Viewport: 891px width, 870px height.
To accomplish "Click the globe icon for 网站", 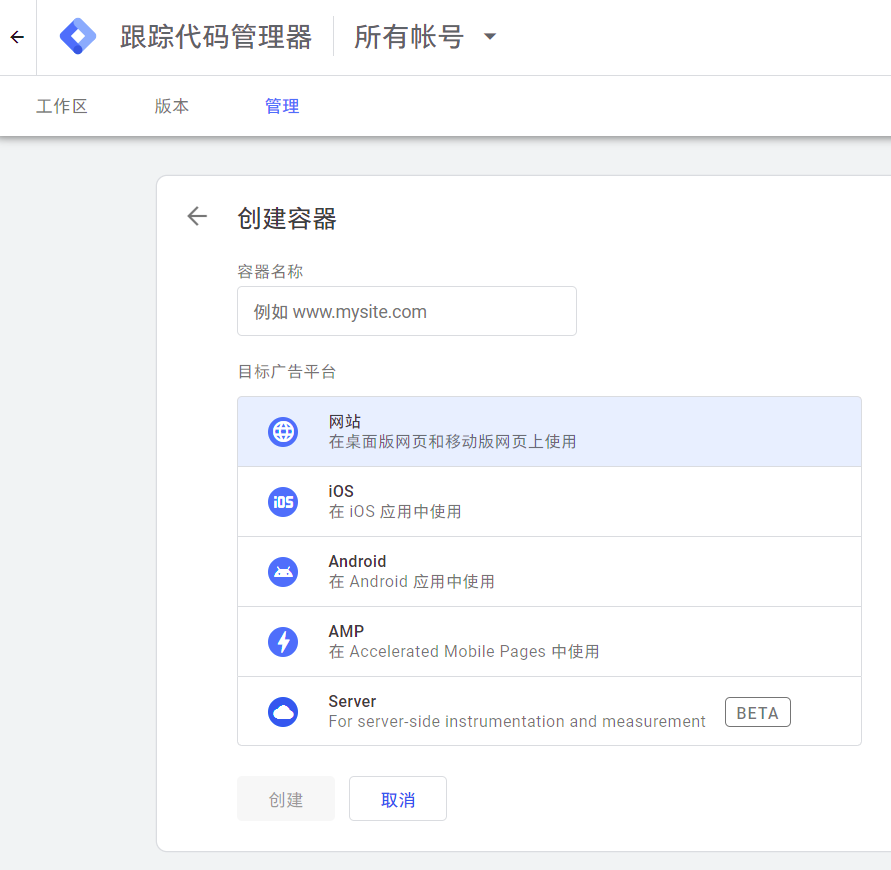I will click(283, 432).
